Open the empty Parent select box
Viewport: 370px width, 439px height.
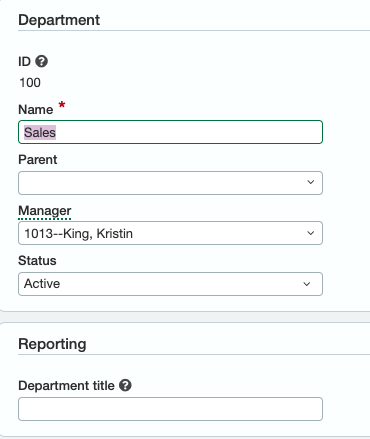(x=170, y=183)
